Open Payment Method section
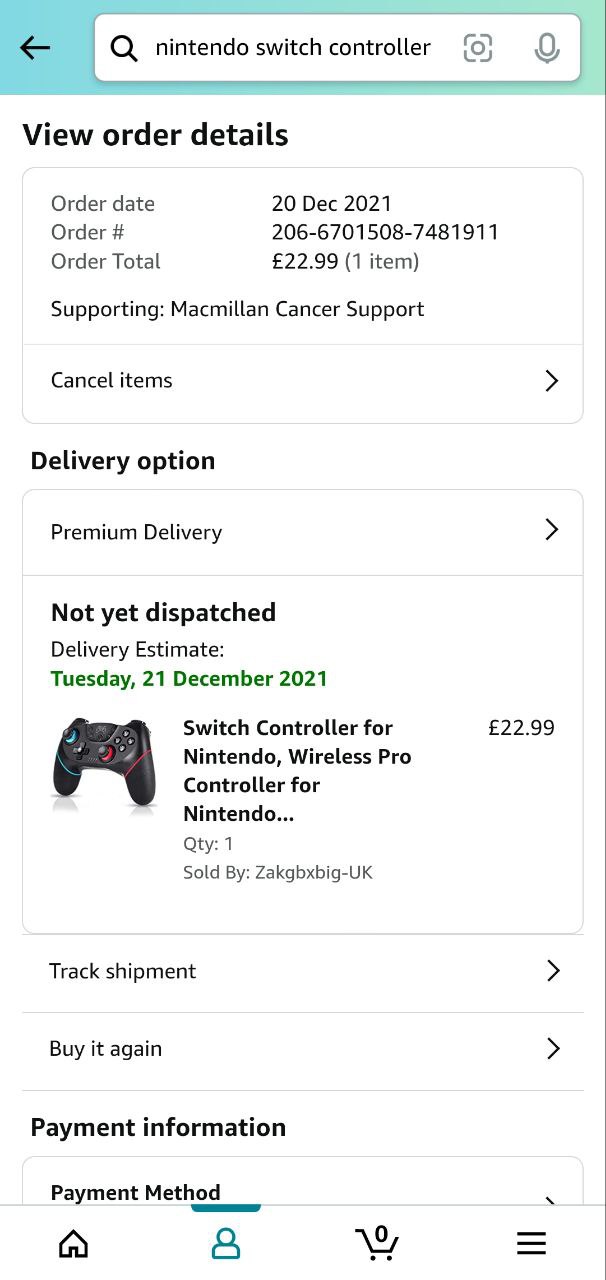606x1280 pixels. [x=136, y=1192]
